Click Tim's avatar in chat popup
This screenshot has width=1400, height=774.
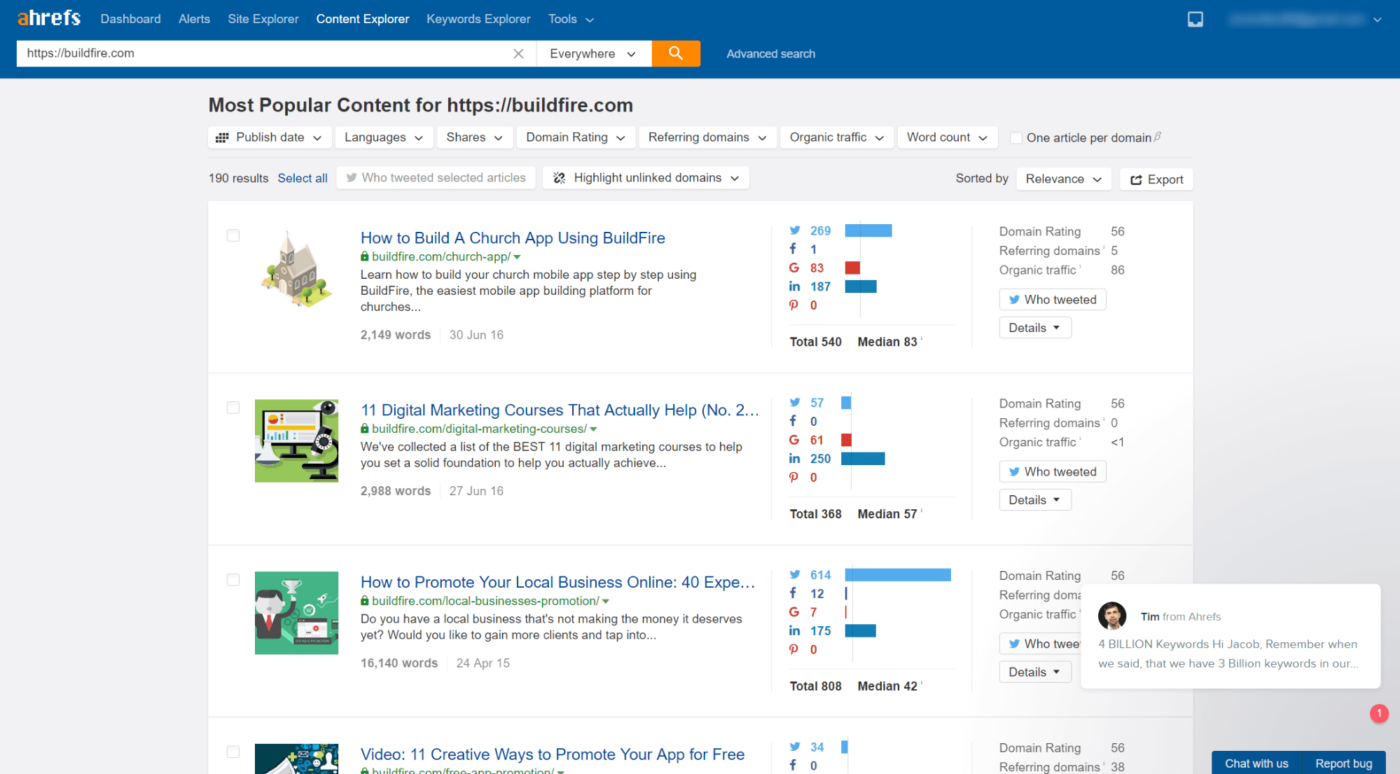(1112, 616)
